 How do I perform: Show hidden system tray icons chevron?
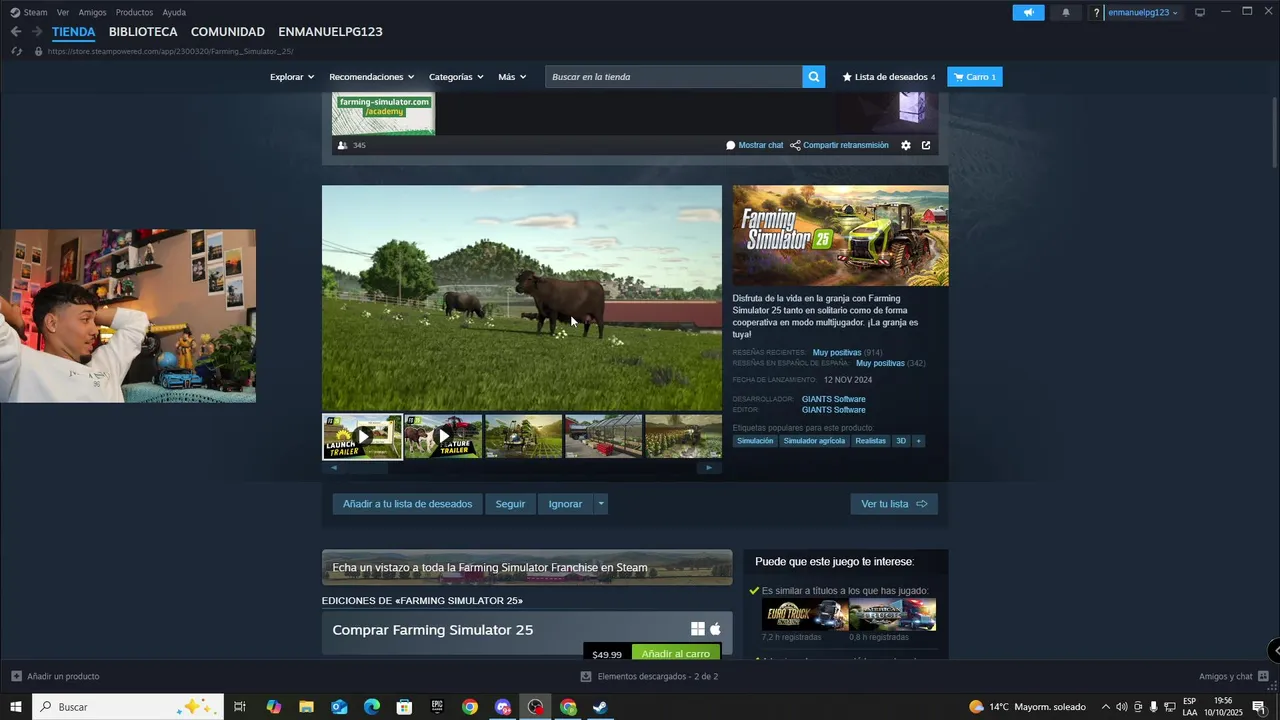(x=1105, y=707)
